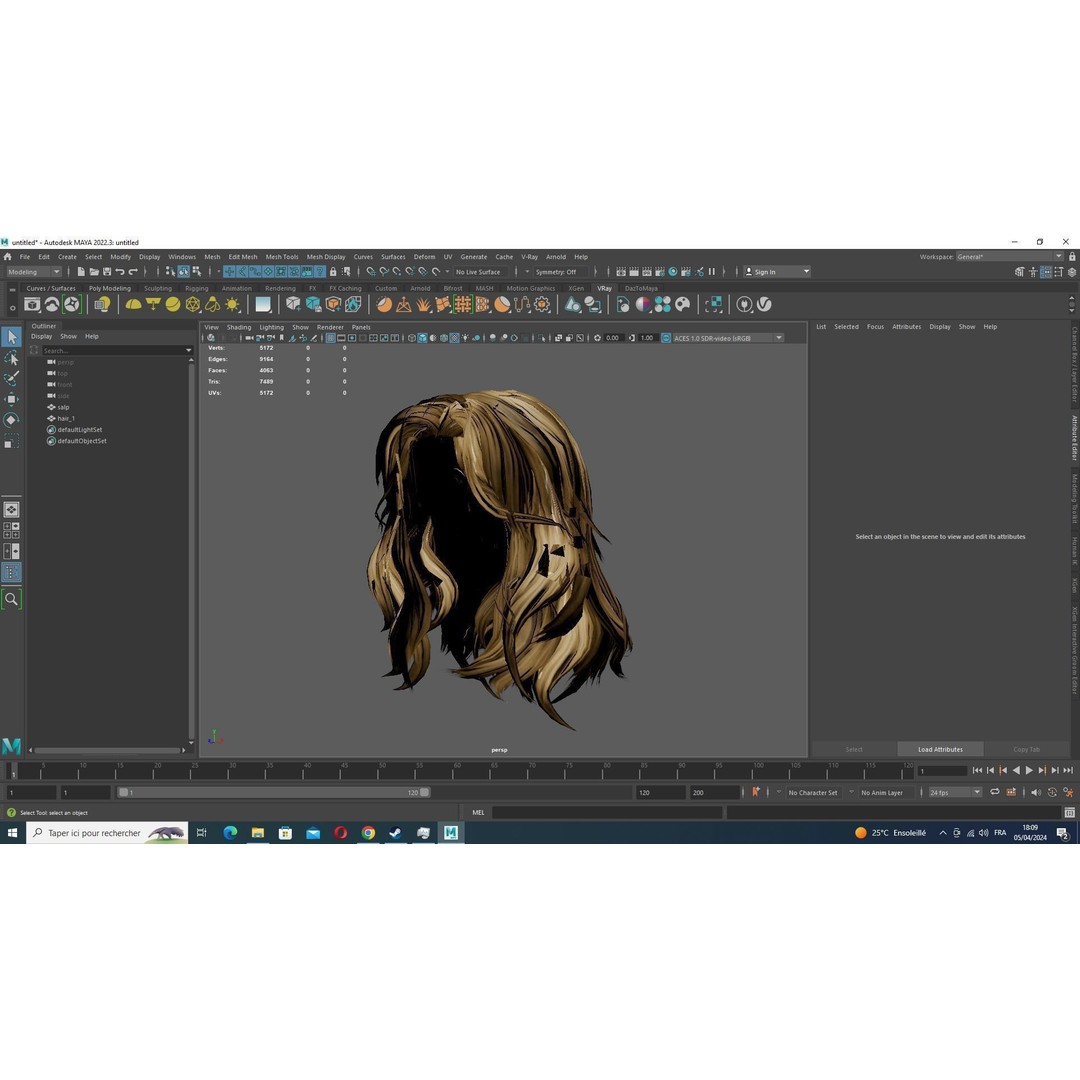Open the No Anim Layer dropdown arrow
Screen dimensions: 1080x1080
tap(851, 792)
